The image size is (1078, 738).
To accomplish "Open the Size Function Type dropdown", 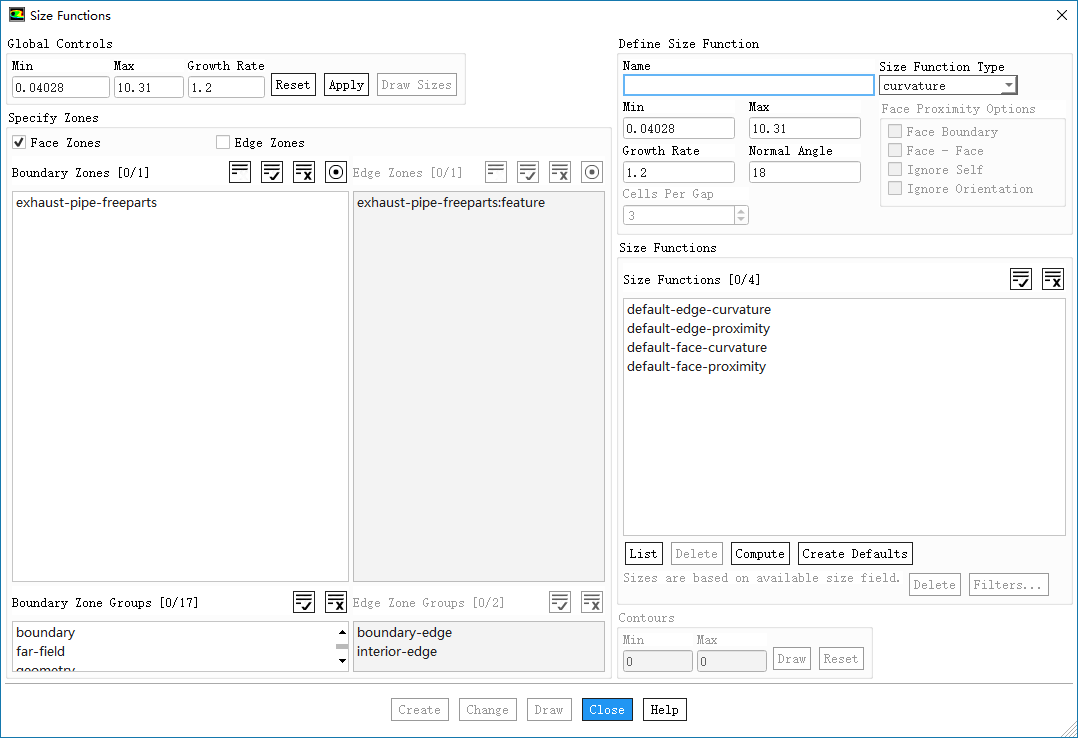I will coord(1008,86).
